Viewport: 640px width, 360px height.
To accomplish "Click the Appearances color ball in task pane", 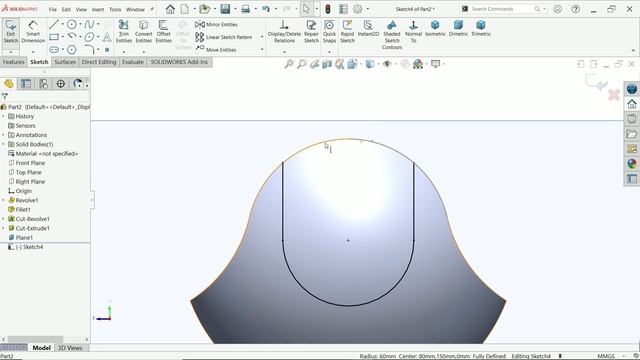I will (632, 164).
